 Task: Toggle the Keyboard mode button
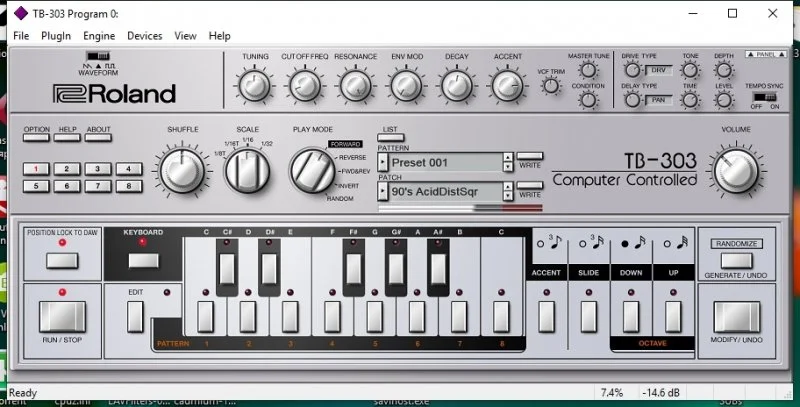(143, 261)
